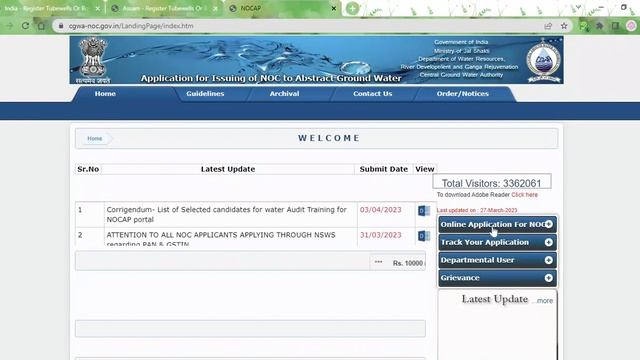
Task: Click the Home breadcrumb link
Action: [95, 138]
